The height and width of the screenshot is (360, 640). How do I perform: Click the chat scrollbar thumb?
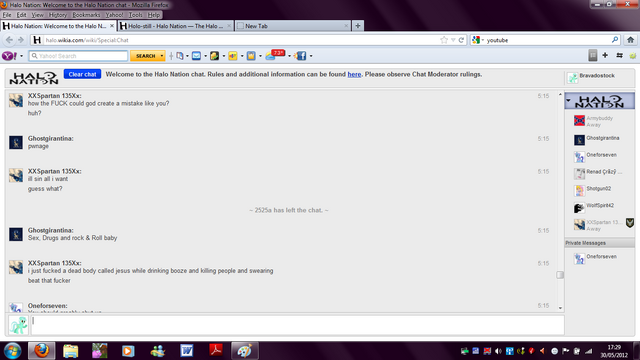[x=560, y=275]
